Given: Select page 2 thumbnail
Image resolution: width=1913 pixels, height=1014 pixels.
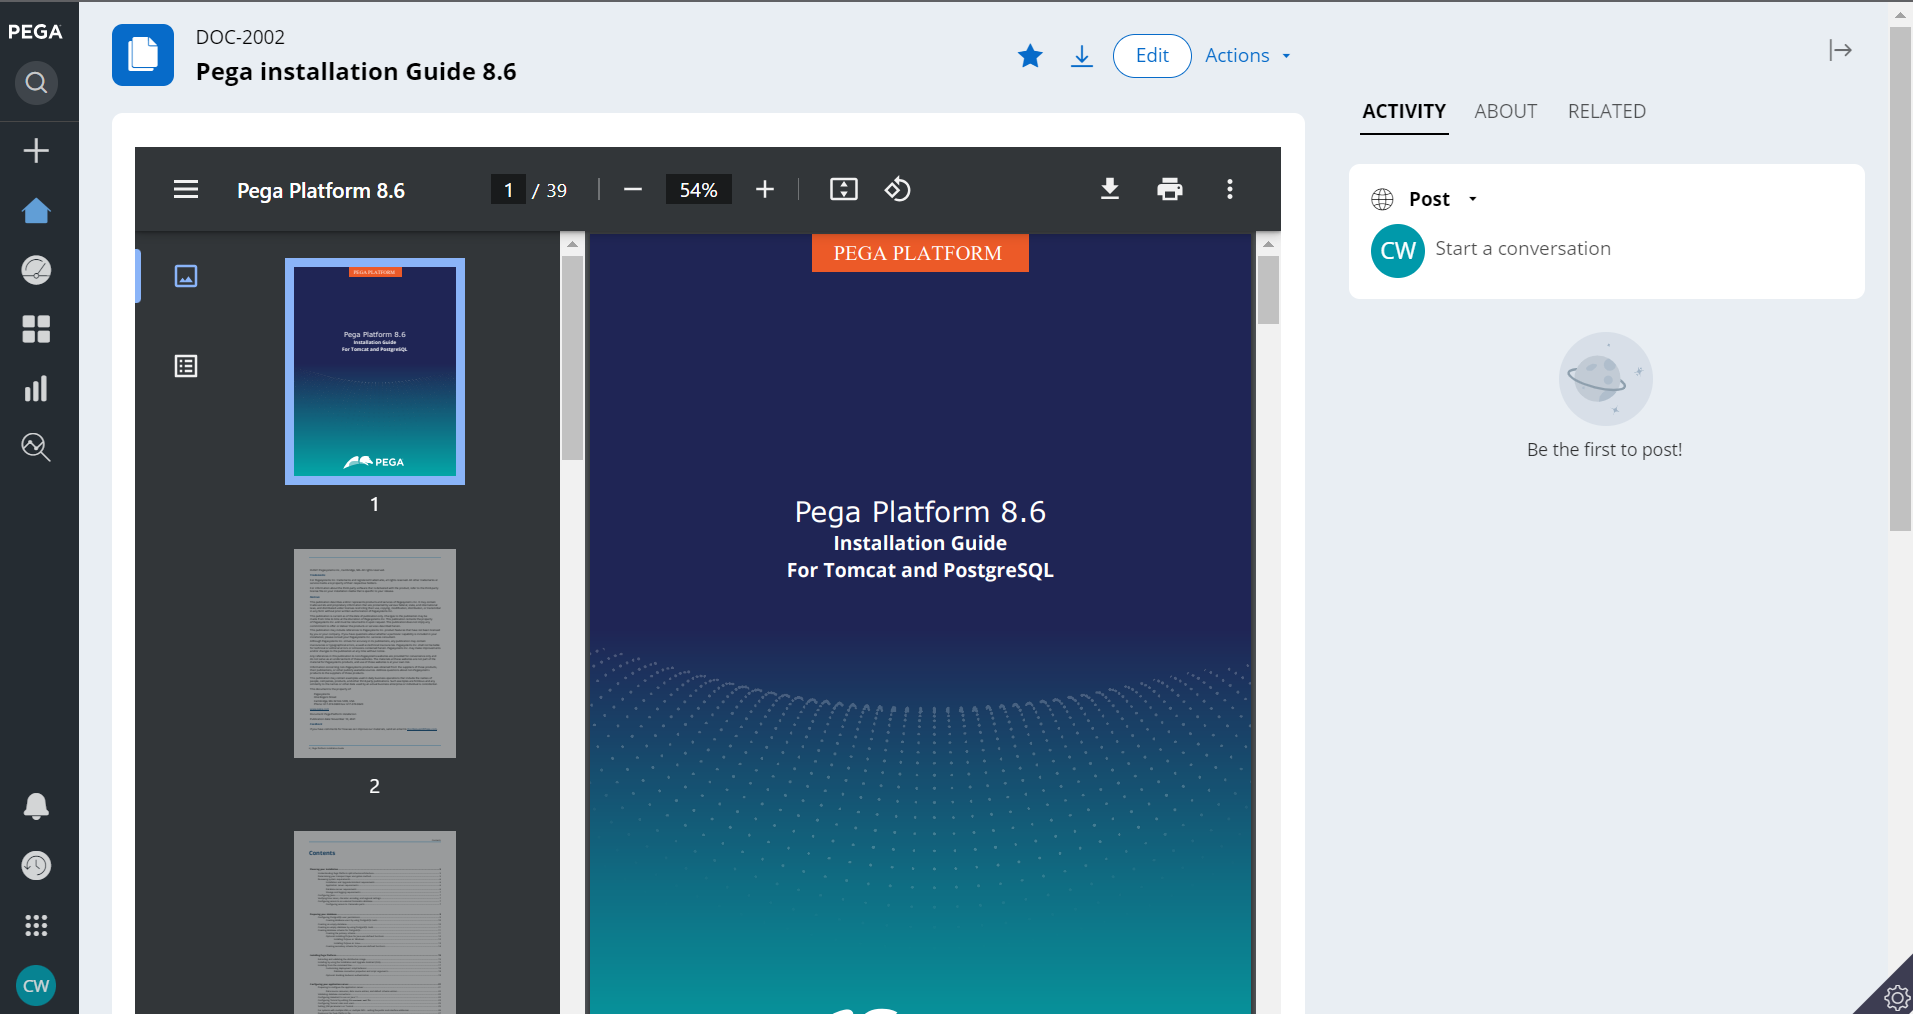Looking at the screenshot, I should point(375,653).
